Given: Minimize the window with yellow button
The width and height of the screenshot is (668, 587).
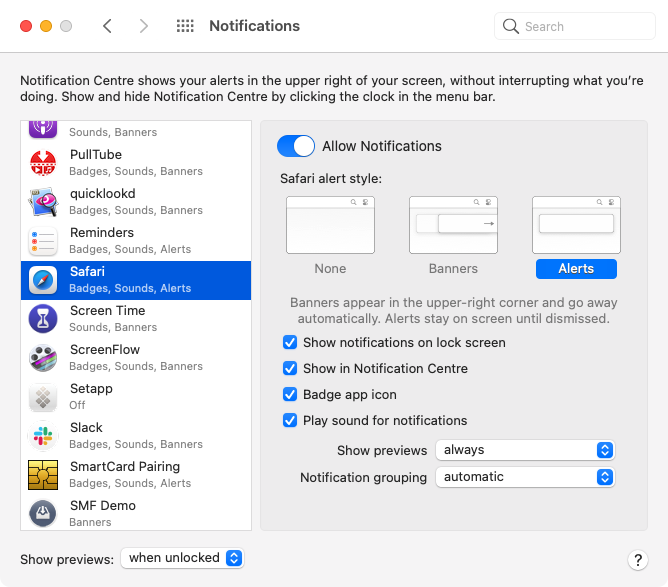Looking at the screenshot, I should point(46,26).
